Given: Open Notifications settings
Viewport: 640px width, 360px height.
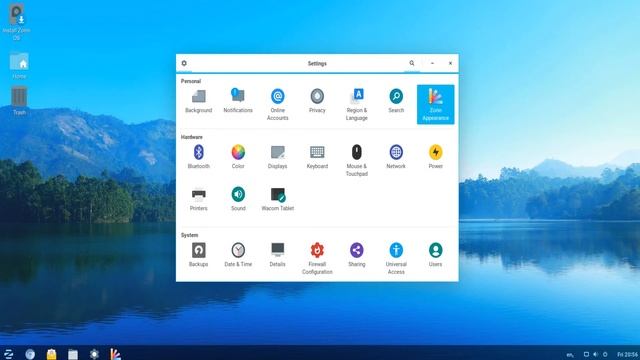Looking at the screenshot, I should pos(238,101).
